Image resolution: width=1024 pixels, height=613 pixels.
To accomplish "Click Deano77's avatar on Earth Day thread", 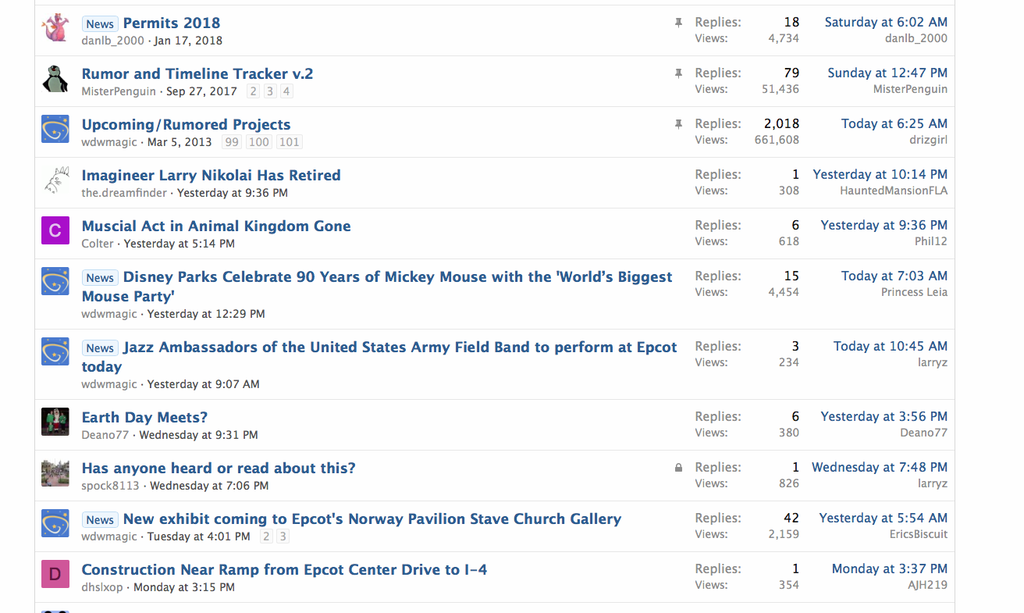I will coord(55,422).
